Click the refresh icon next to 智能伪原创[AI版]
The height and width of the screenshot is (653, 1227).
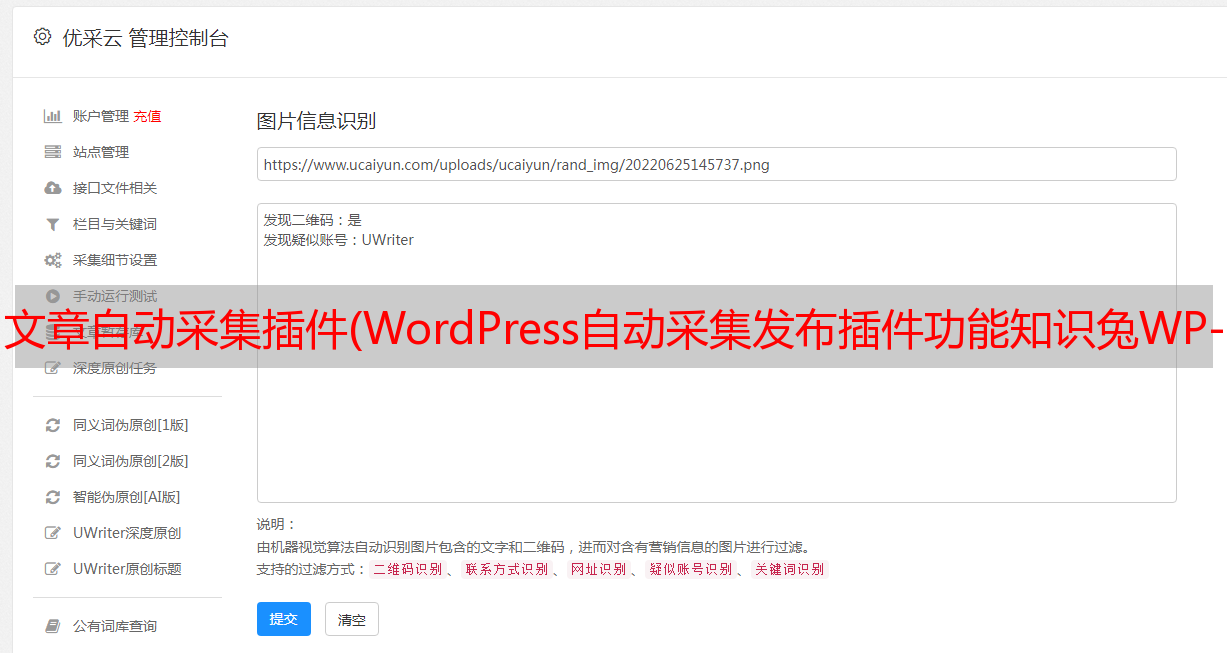tap(53, 497)
